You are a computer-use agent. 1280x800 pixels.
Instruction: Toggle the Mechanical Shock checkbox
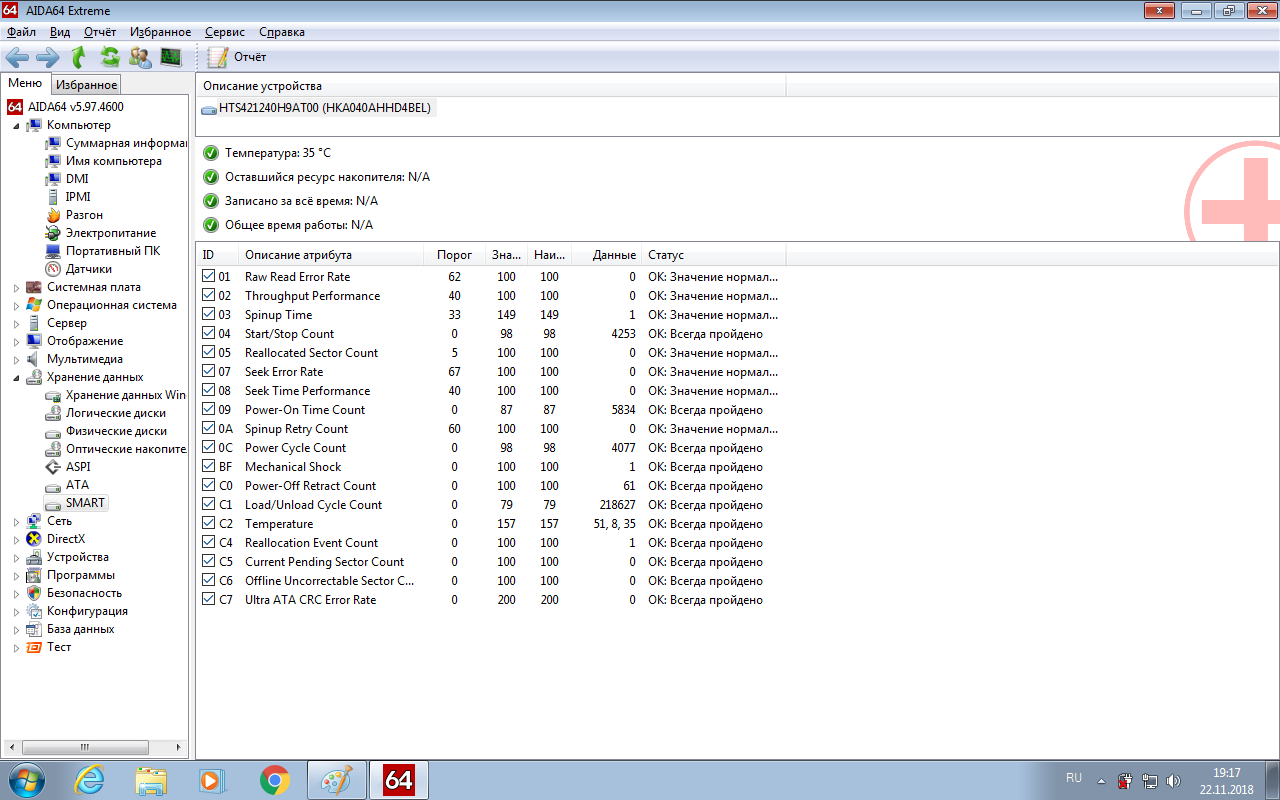(208, 466)
